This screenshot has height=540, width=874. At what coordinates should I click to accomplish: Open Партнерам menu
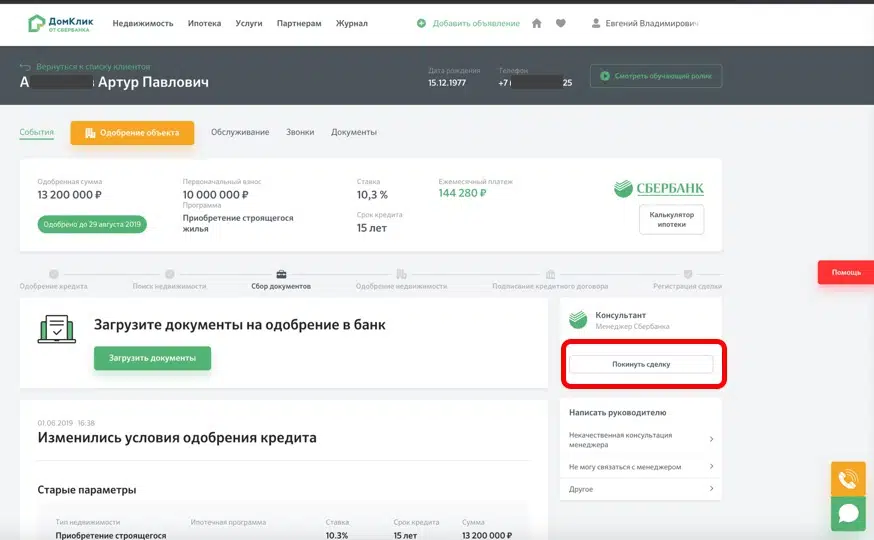[299, 23]
